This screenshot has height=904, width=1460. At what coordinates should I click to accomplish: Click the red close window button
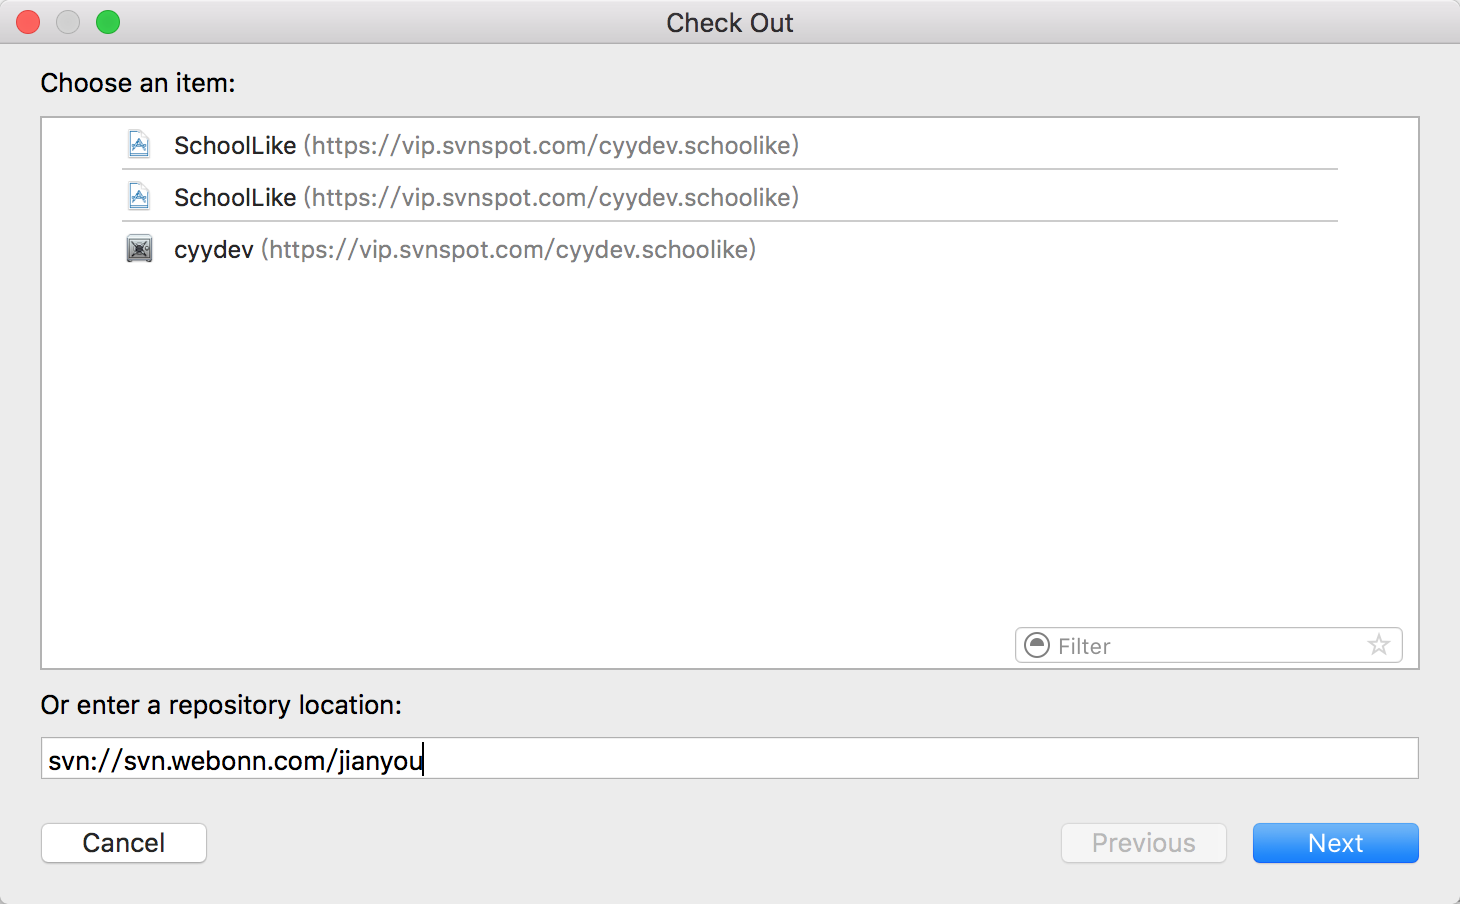click(28, 22)
